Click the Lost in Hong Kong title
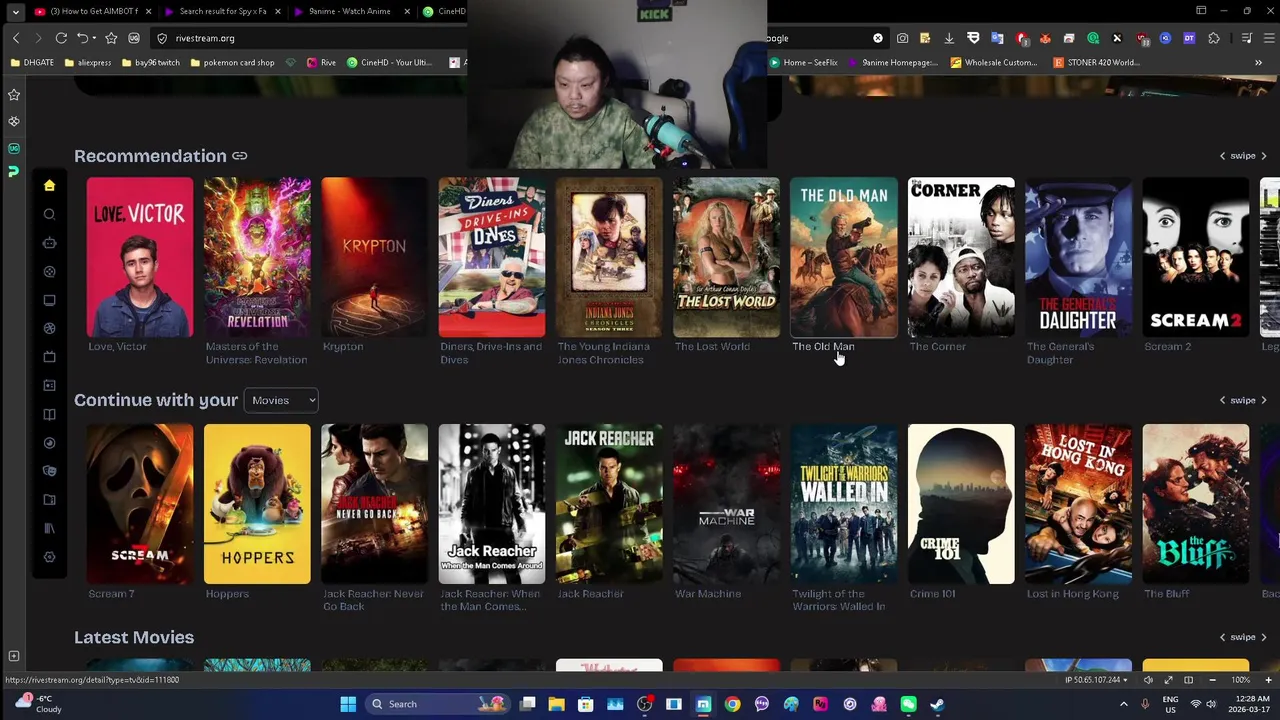This screenshot has height=720, width=1280. 1073,594
